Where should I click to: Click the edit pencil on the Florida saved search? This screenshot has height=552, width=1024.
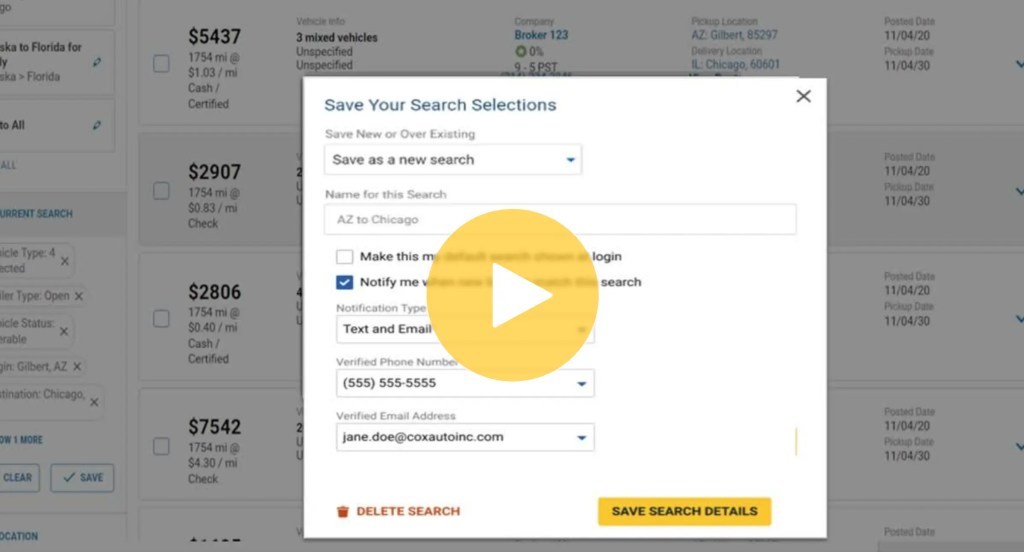pos(97,62)
